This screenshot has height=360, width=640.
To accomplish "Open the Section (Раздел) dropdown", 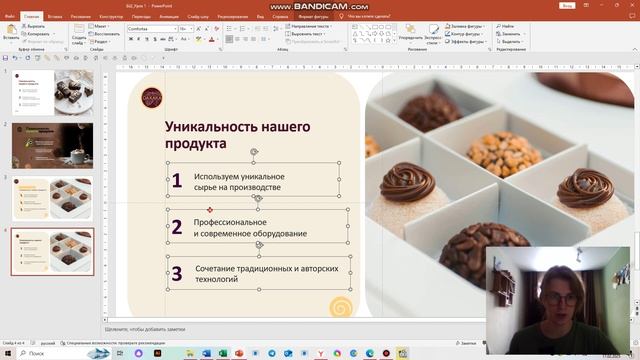I will click(x=100, y=42).
